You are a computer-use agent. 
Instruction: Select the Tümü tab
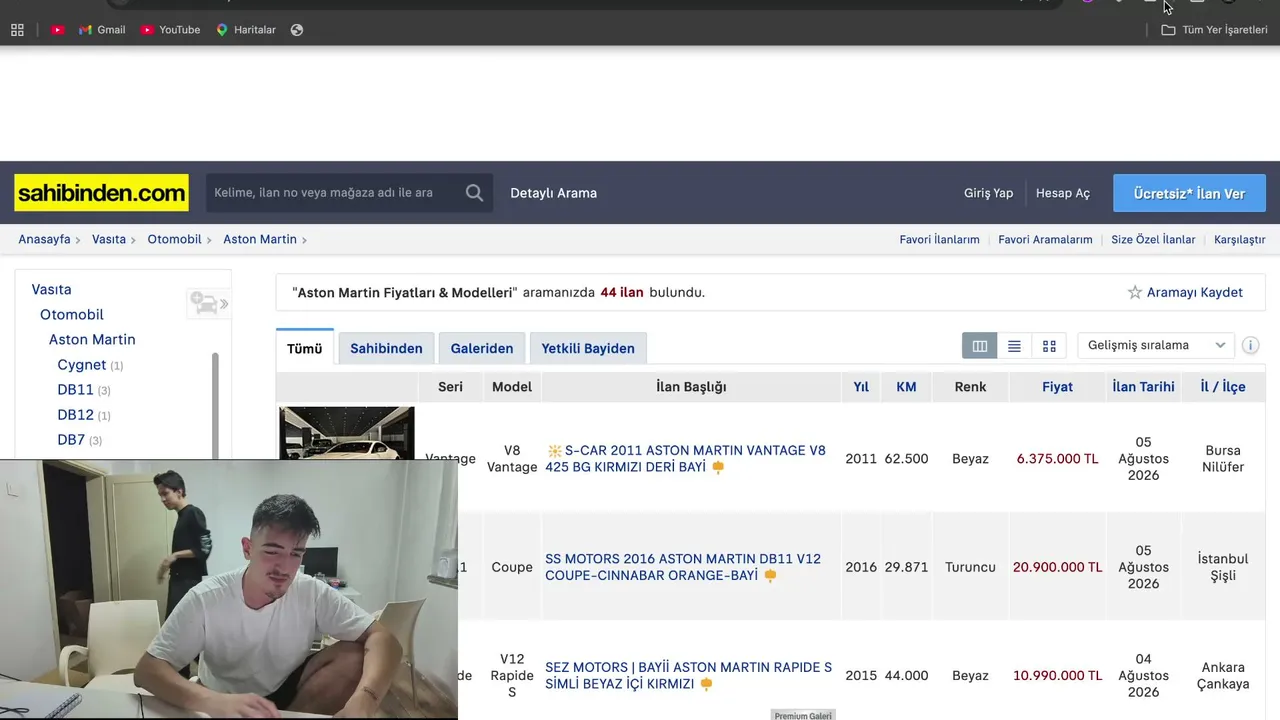[x=305, y=348]
